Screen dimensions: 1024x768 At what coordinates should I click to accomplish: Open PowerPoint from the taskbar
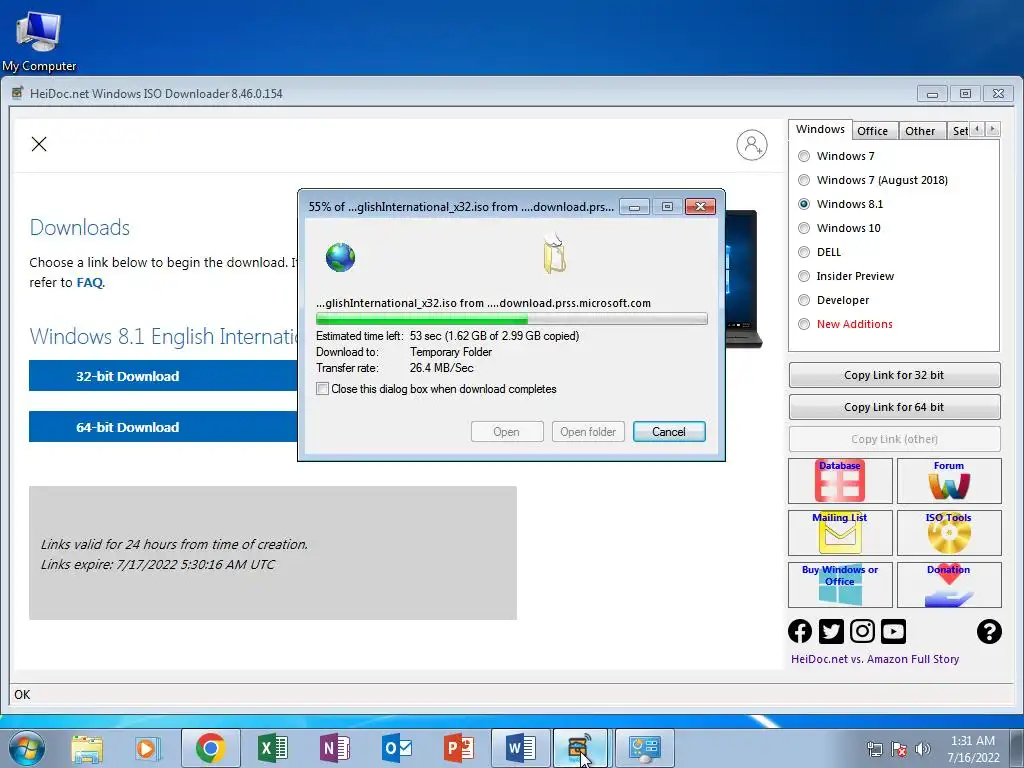pyautogui.click(x=458, y=748)
